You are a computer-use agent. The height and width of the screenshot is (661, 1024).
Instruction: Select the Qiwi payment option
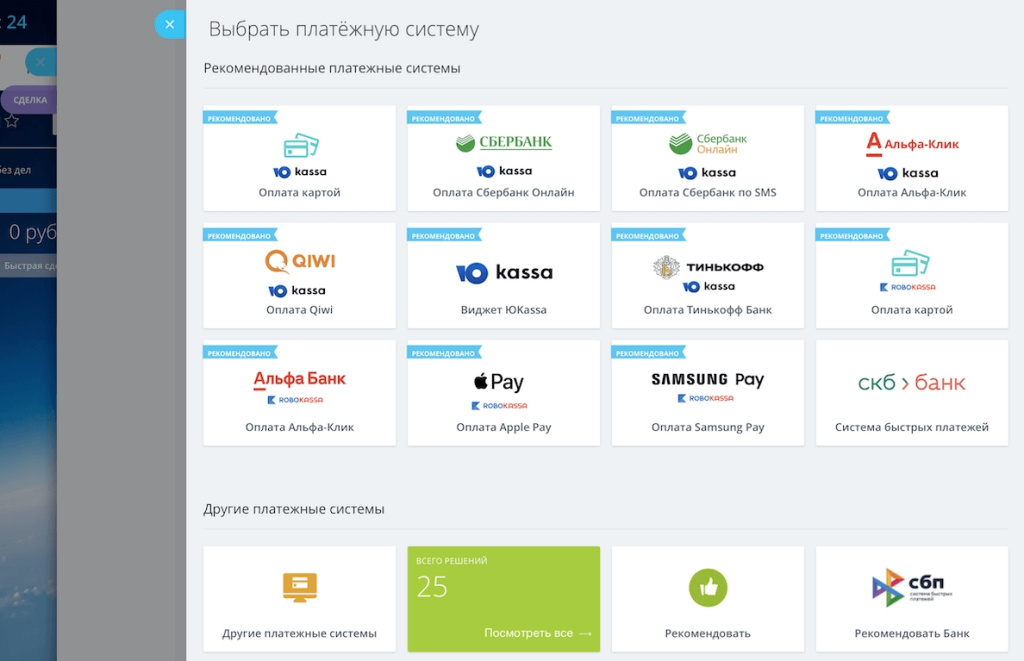299,276
